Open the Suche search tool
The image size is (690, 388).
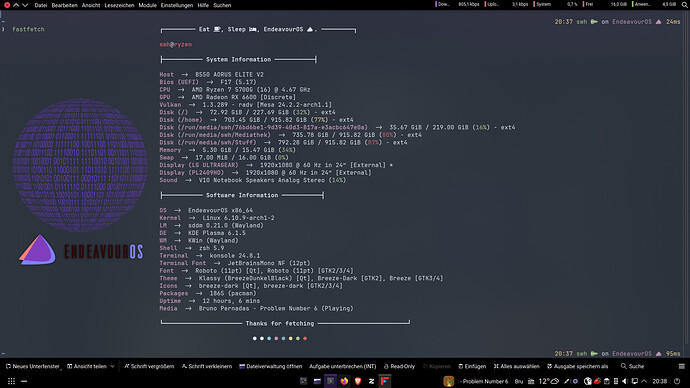click(632, 366)
